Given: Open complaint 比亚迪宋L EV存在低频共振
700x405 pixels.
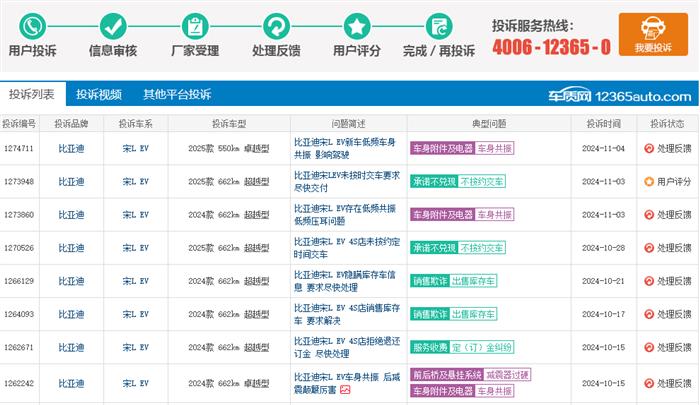Looking at the screenshot, I should (x=345, y=215).
